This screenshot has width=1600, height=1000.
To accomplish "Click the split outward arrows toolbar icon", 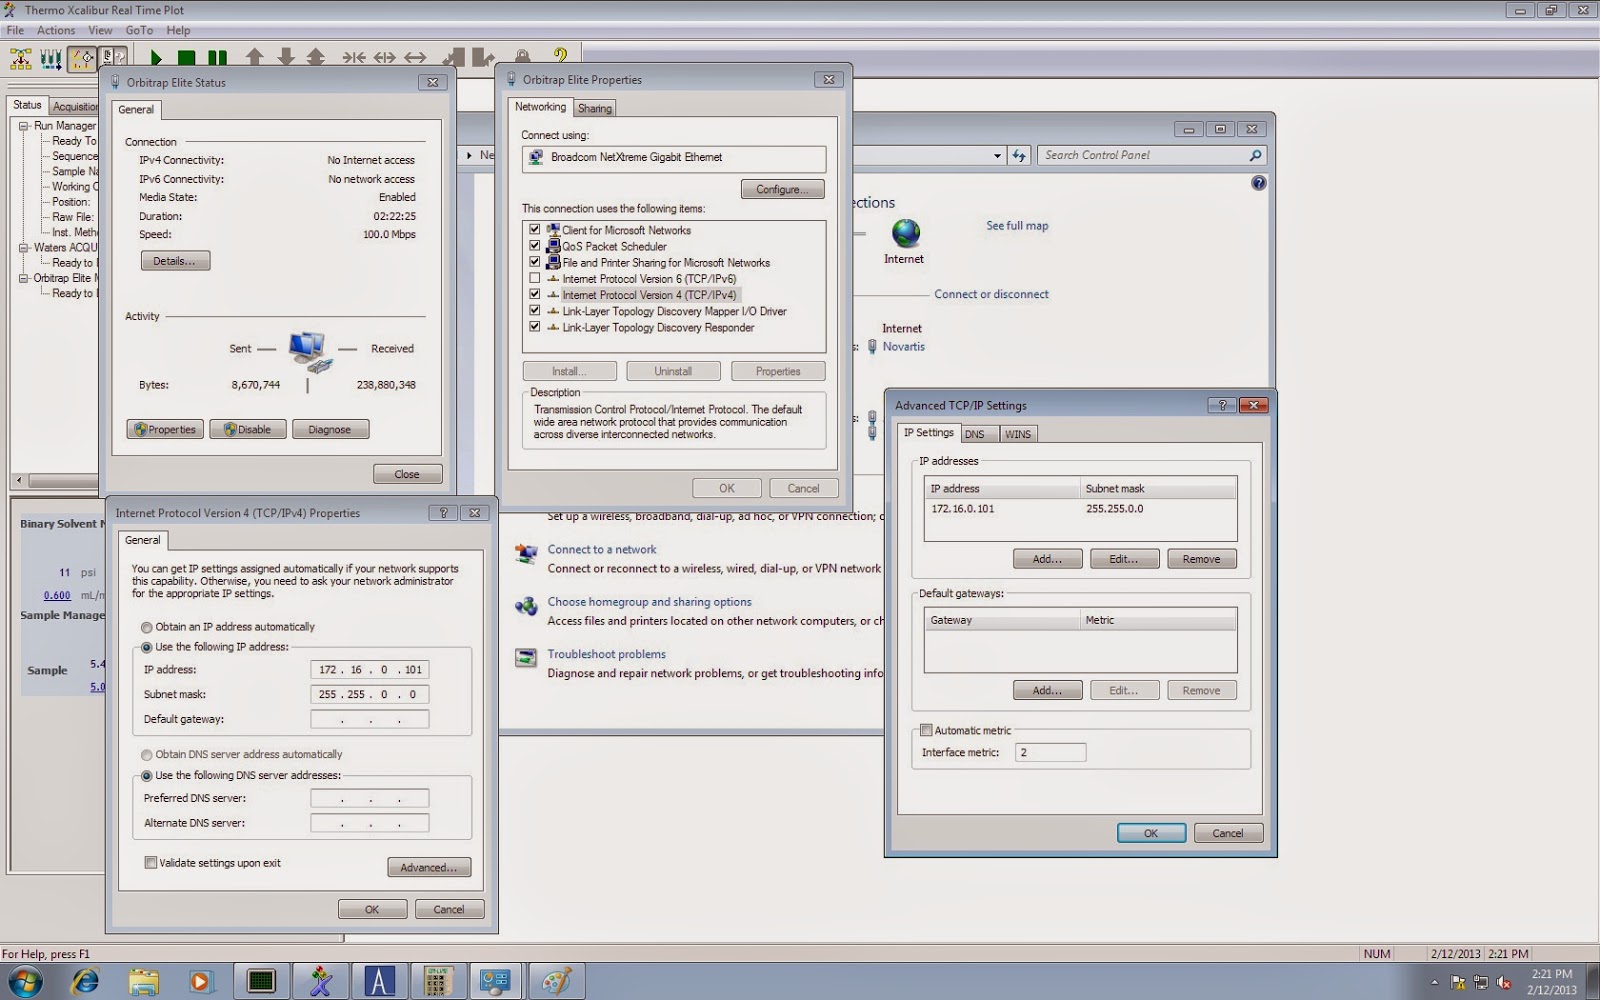I will (385, 58).
